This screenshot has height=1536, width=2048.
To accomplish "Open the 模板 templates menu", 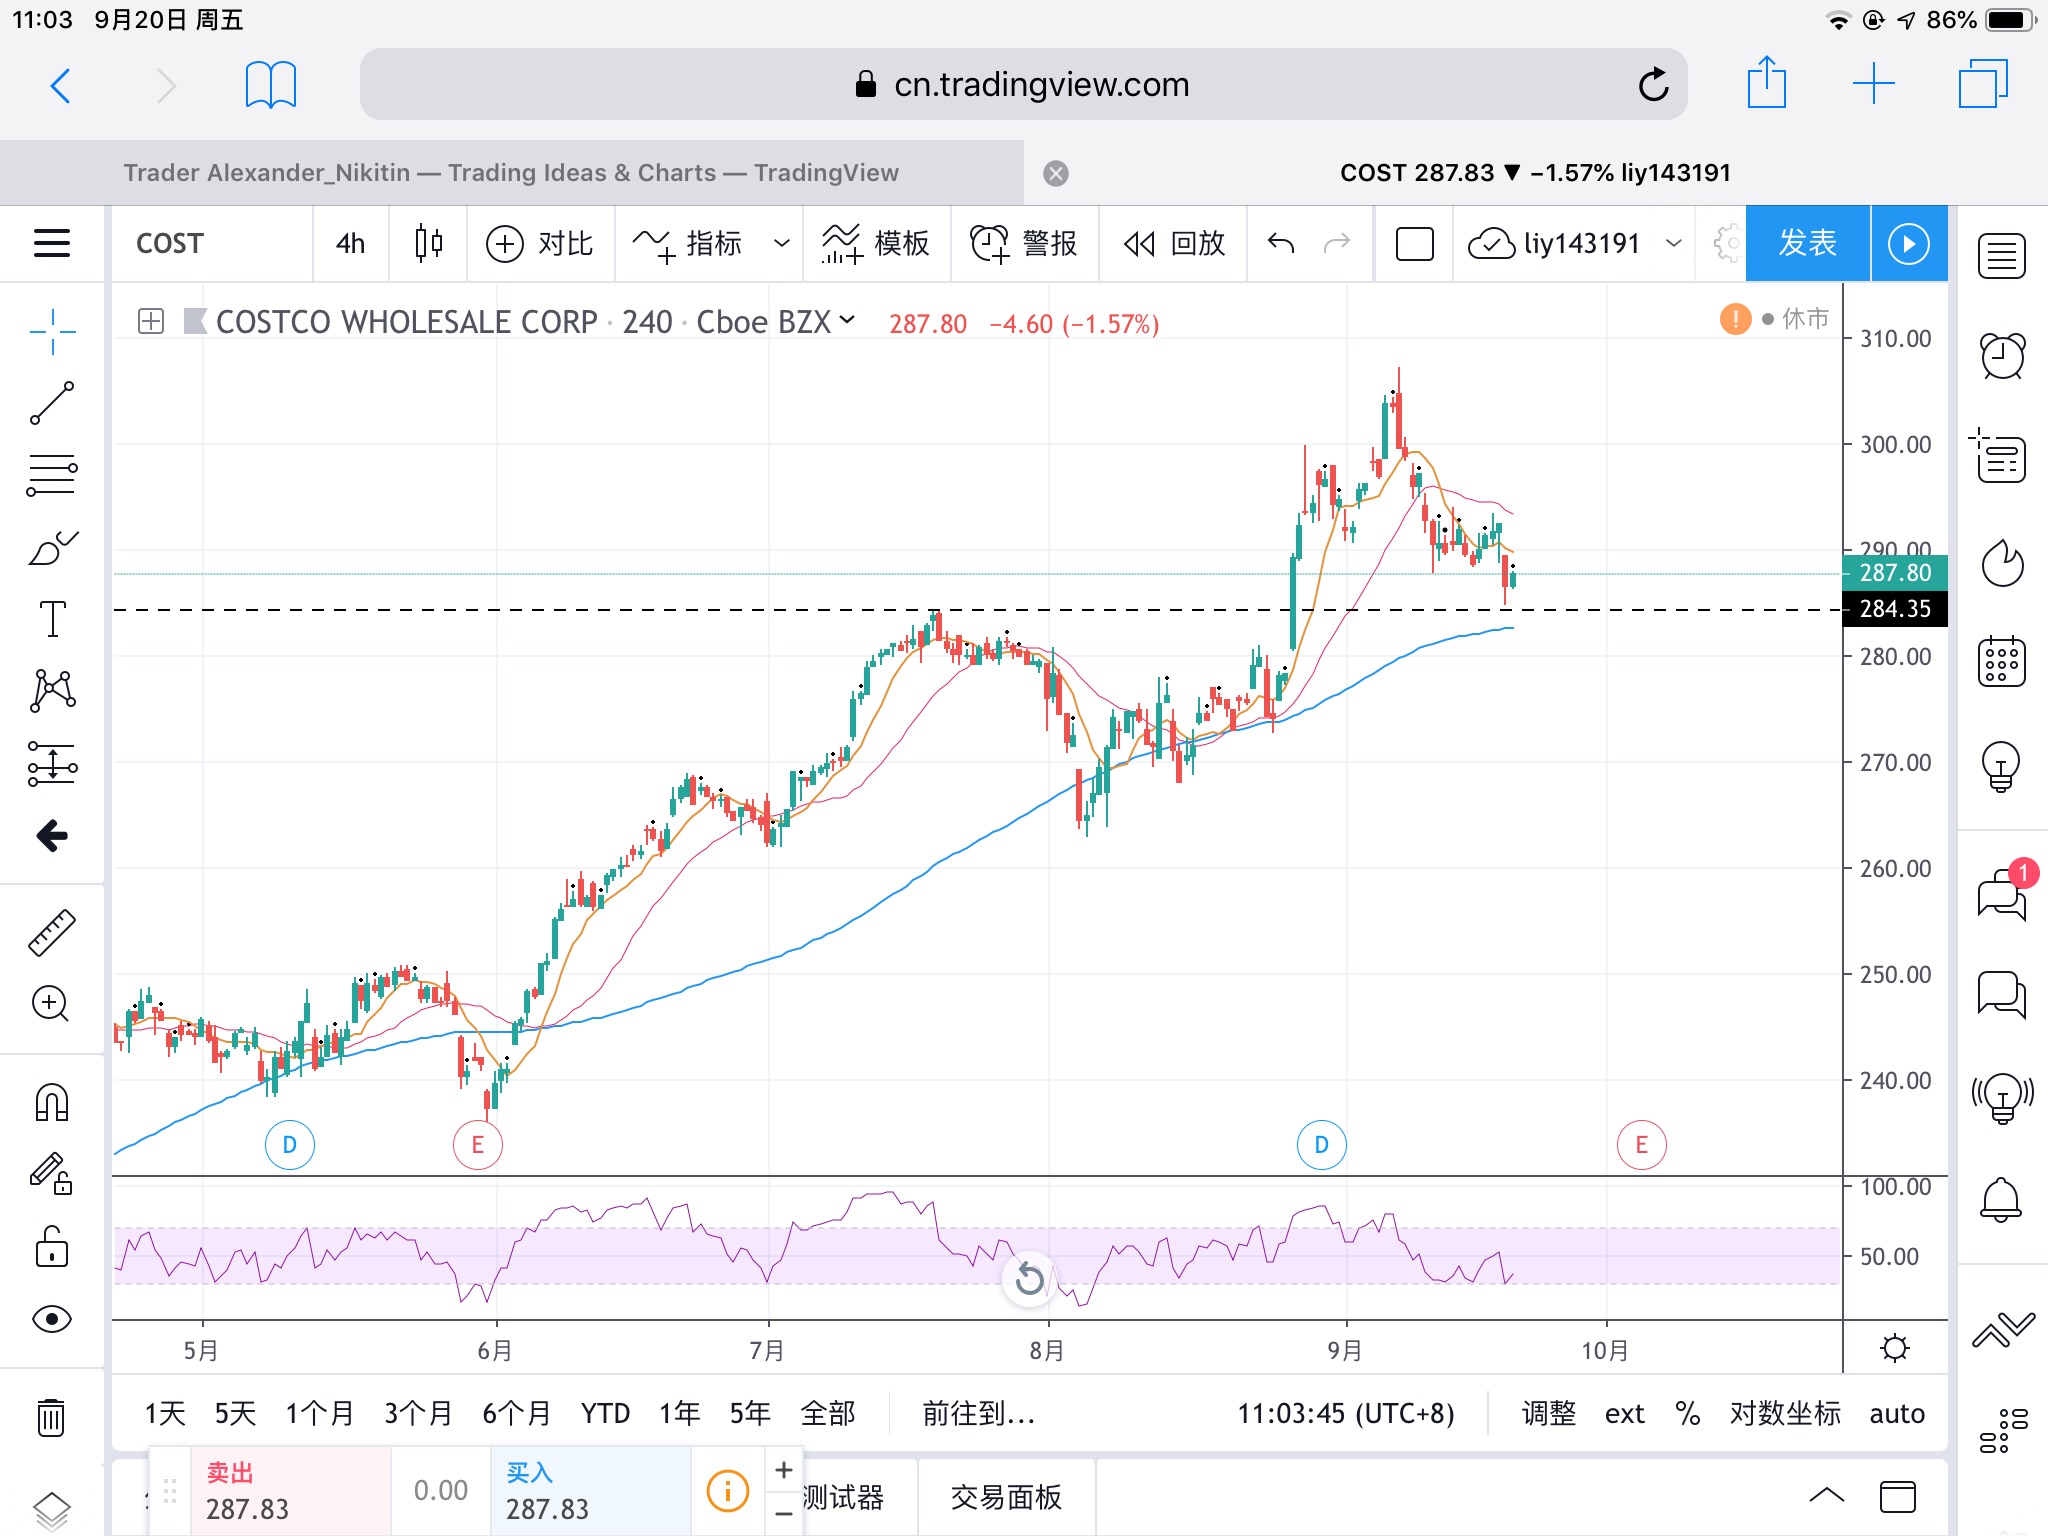I will [x=875, y=243].
